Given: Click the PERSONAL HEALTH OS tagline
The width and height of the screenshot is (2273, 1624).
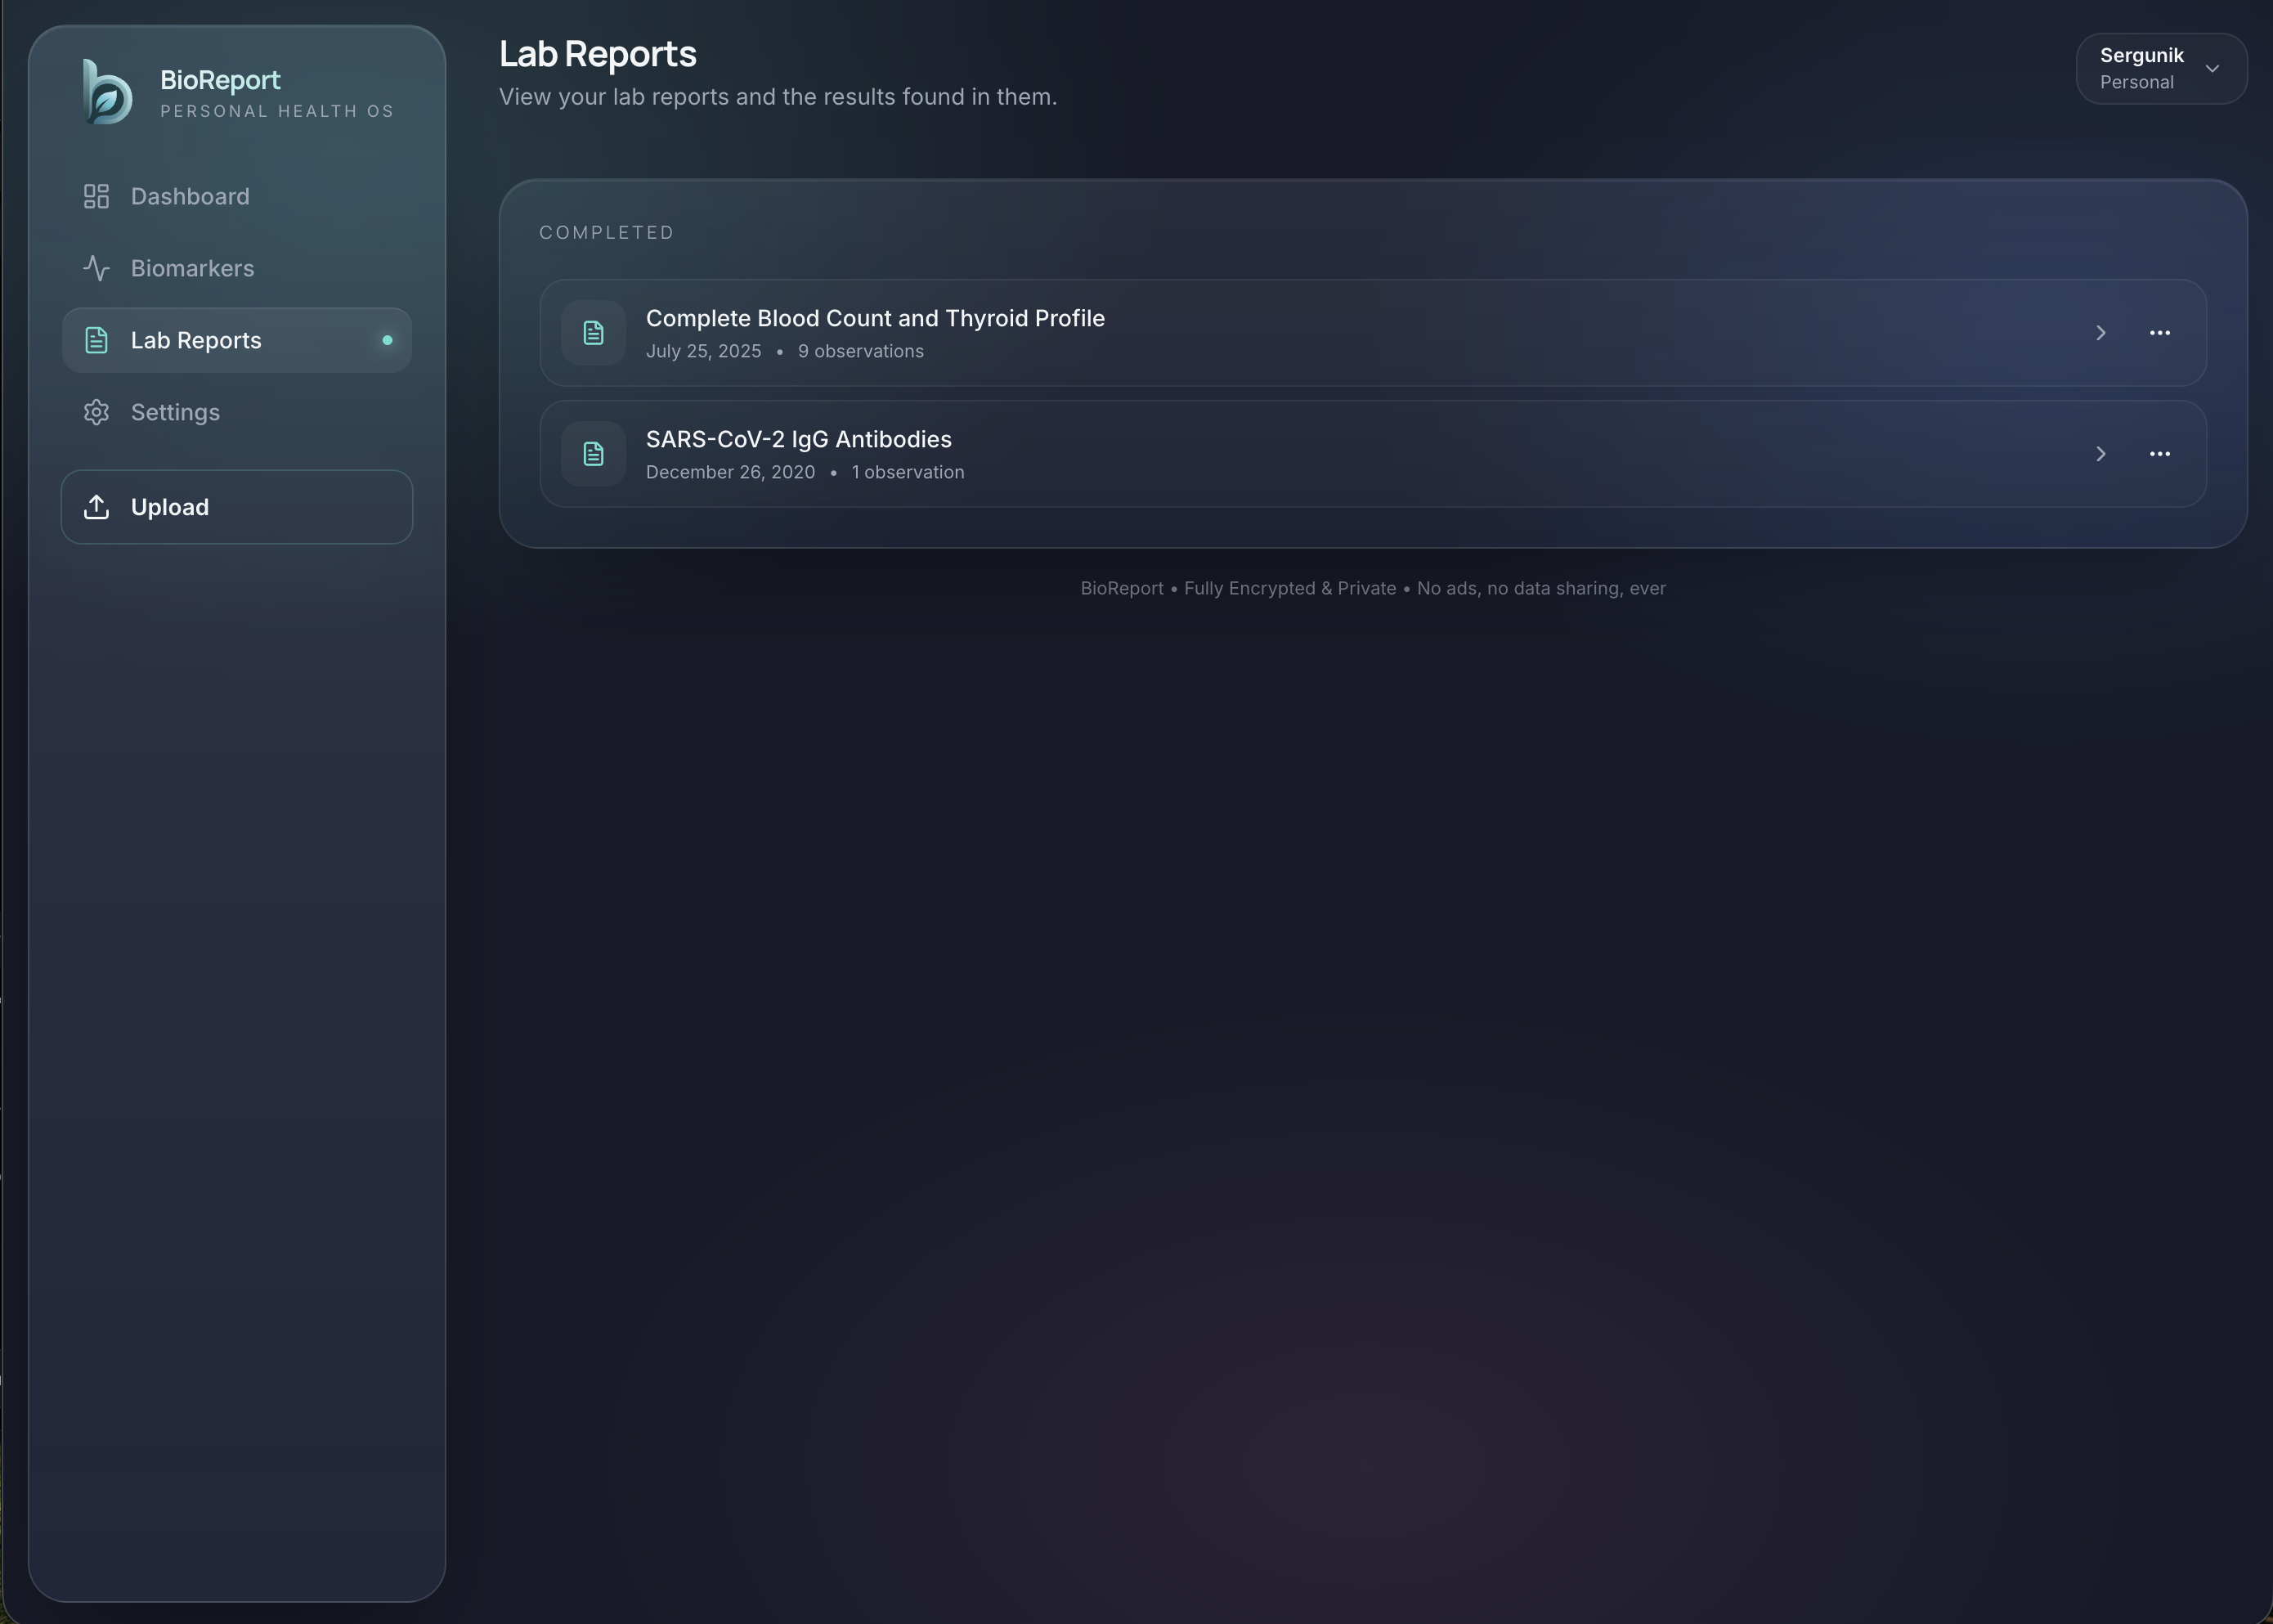Looking at the screenshot, I should point(277,111).
